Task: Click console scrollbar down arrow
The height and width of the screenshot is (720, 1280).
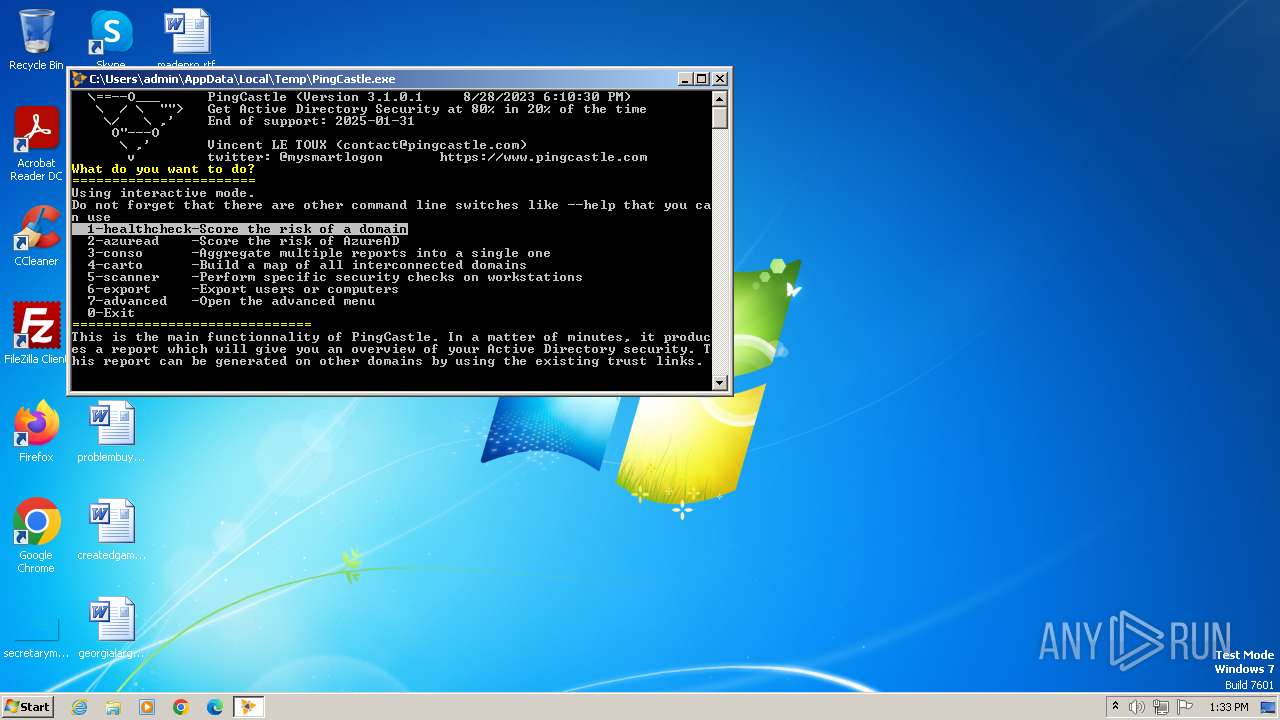Action: (x=719, y=382)
